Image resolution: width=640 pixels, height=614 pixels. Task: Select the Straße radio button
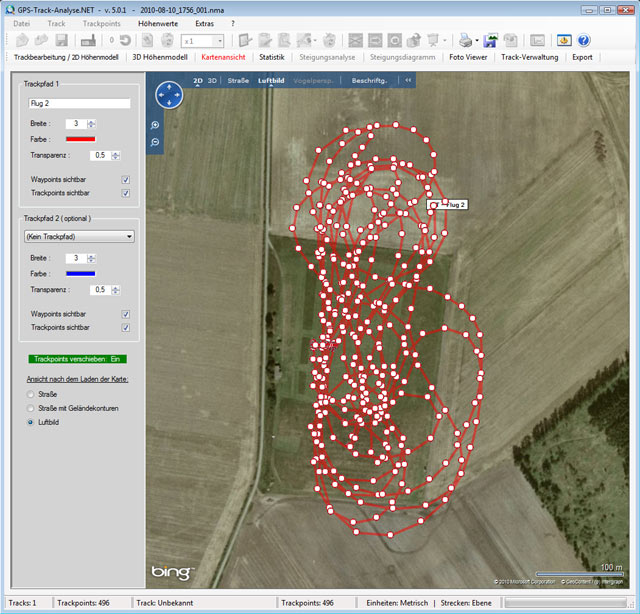click(x=30, y=394)
